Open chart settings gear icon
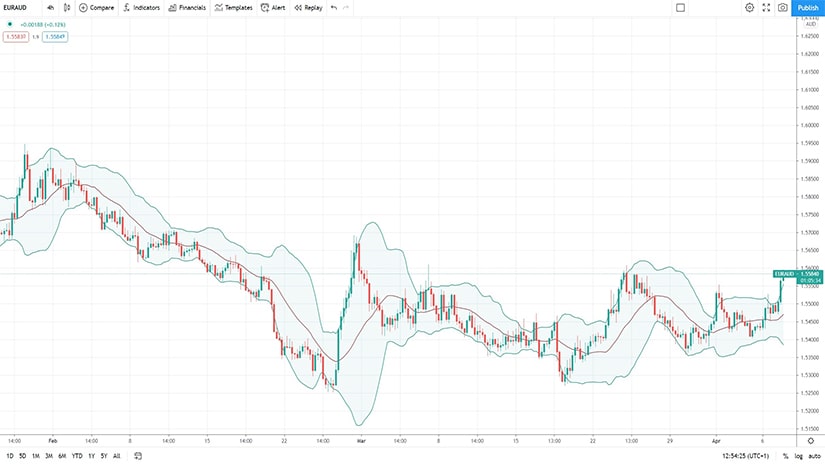Viewport: 825px width, 464px height. click(x=749, y=7)
